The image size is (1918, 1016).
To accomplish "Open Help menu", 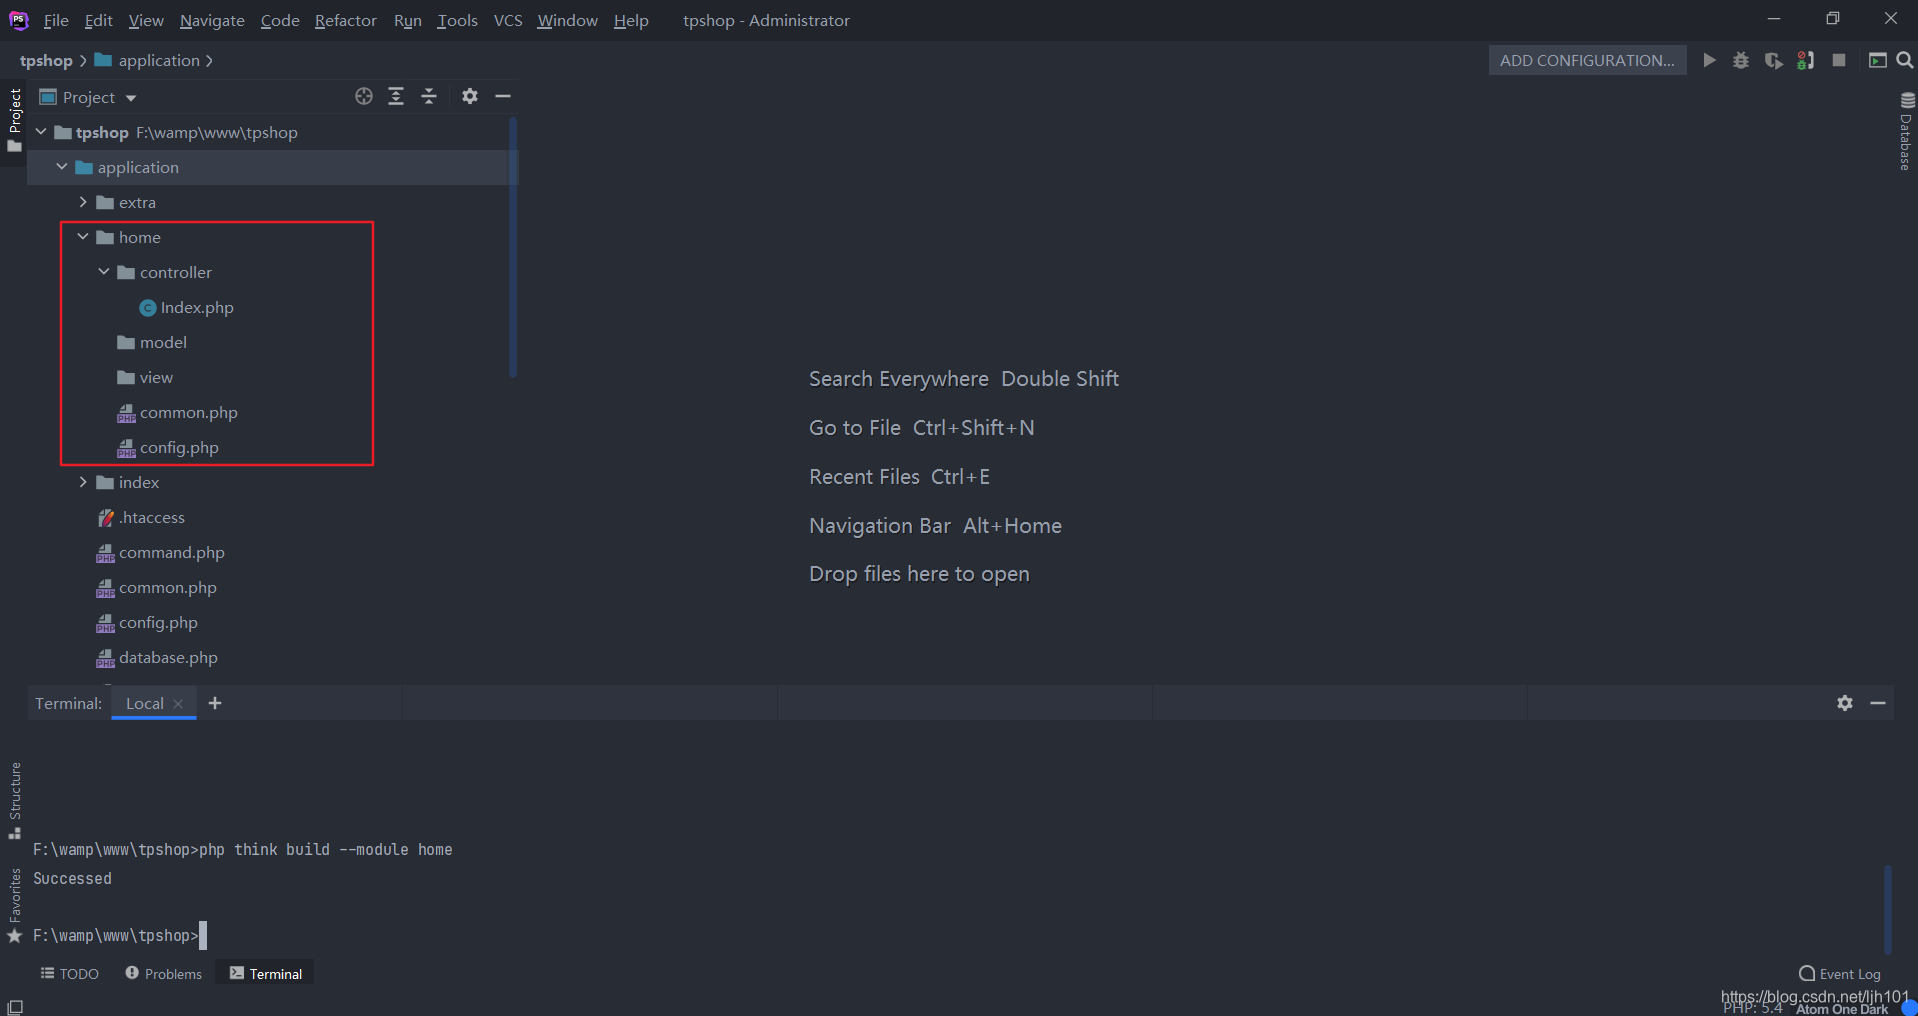I will coord(631,20).
